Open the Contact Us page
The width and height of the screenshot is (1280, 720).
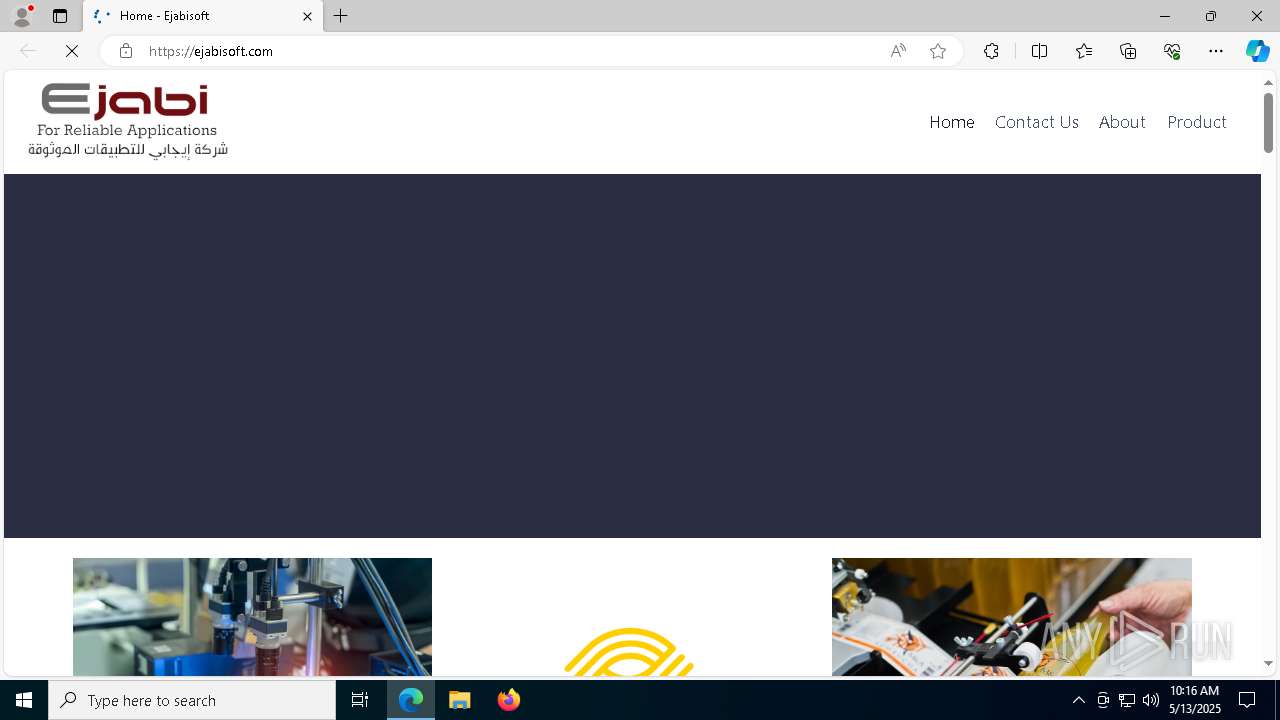[1037, 122]
